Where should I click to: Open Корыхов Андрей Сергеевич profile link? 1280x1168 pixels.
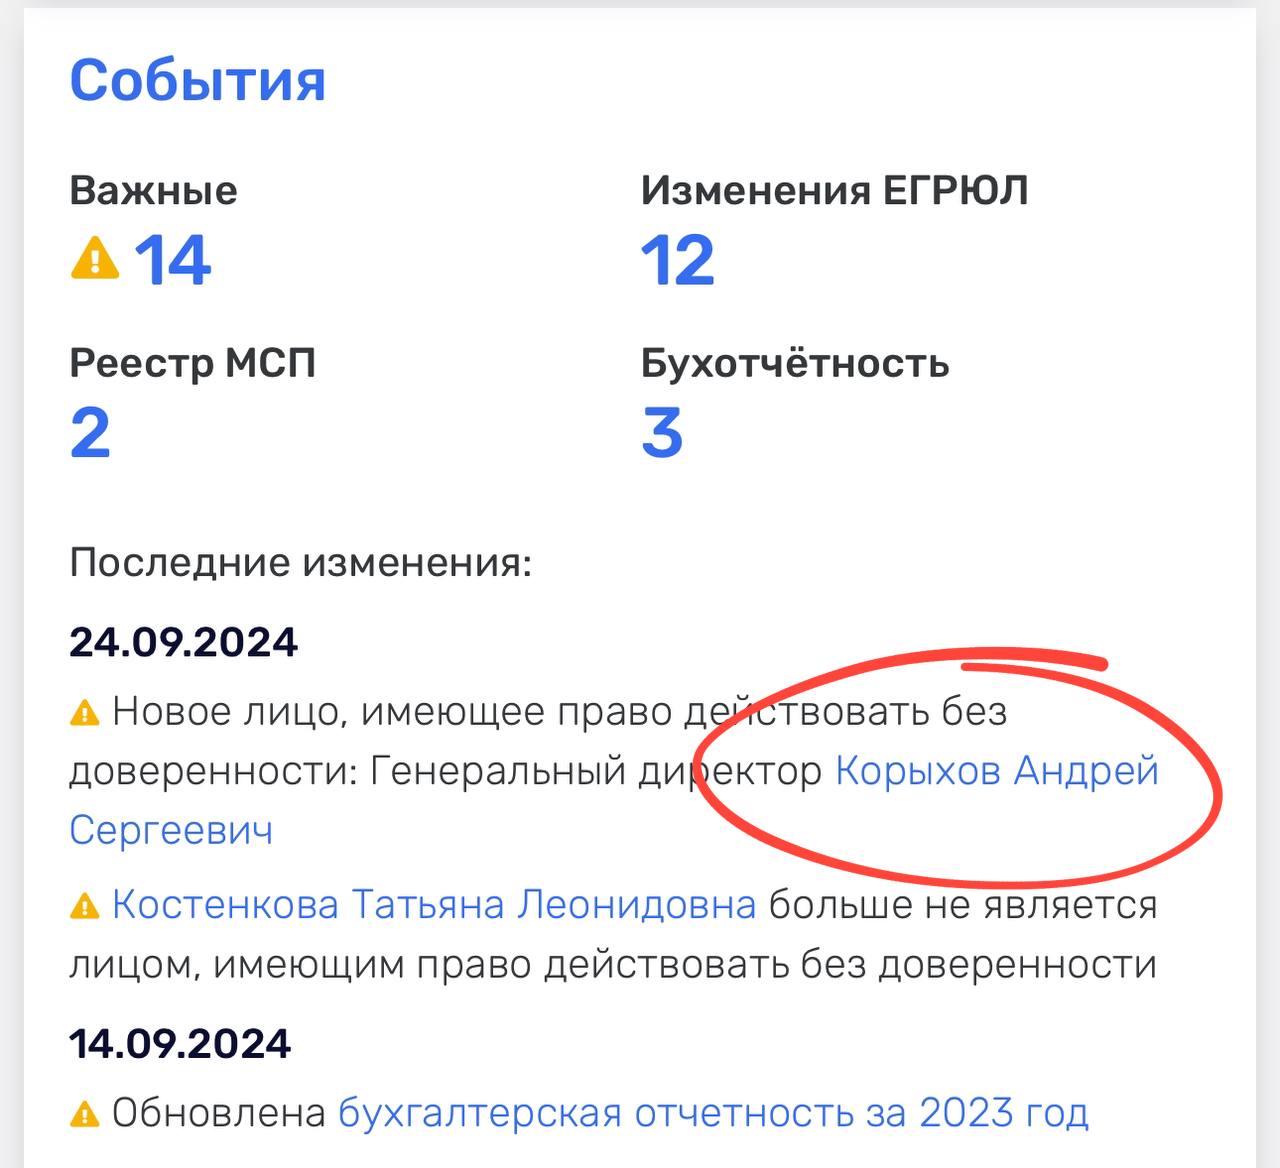click(x=996, y=771)
